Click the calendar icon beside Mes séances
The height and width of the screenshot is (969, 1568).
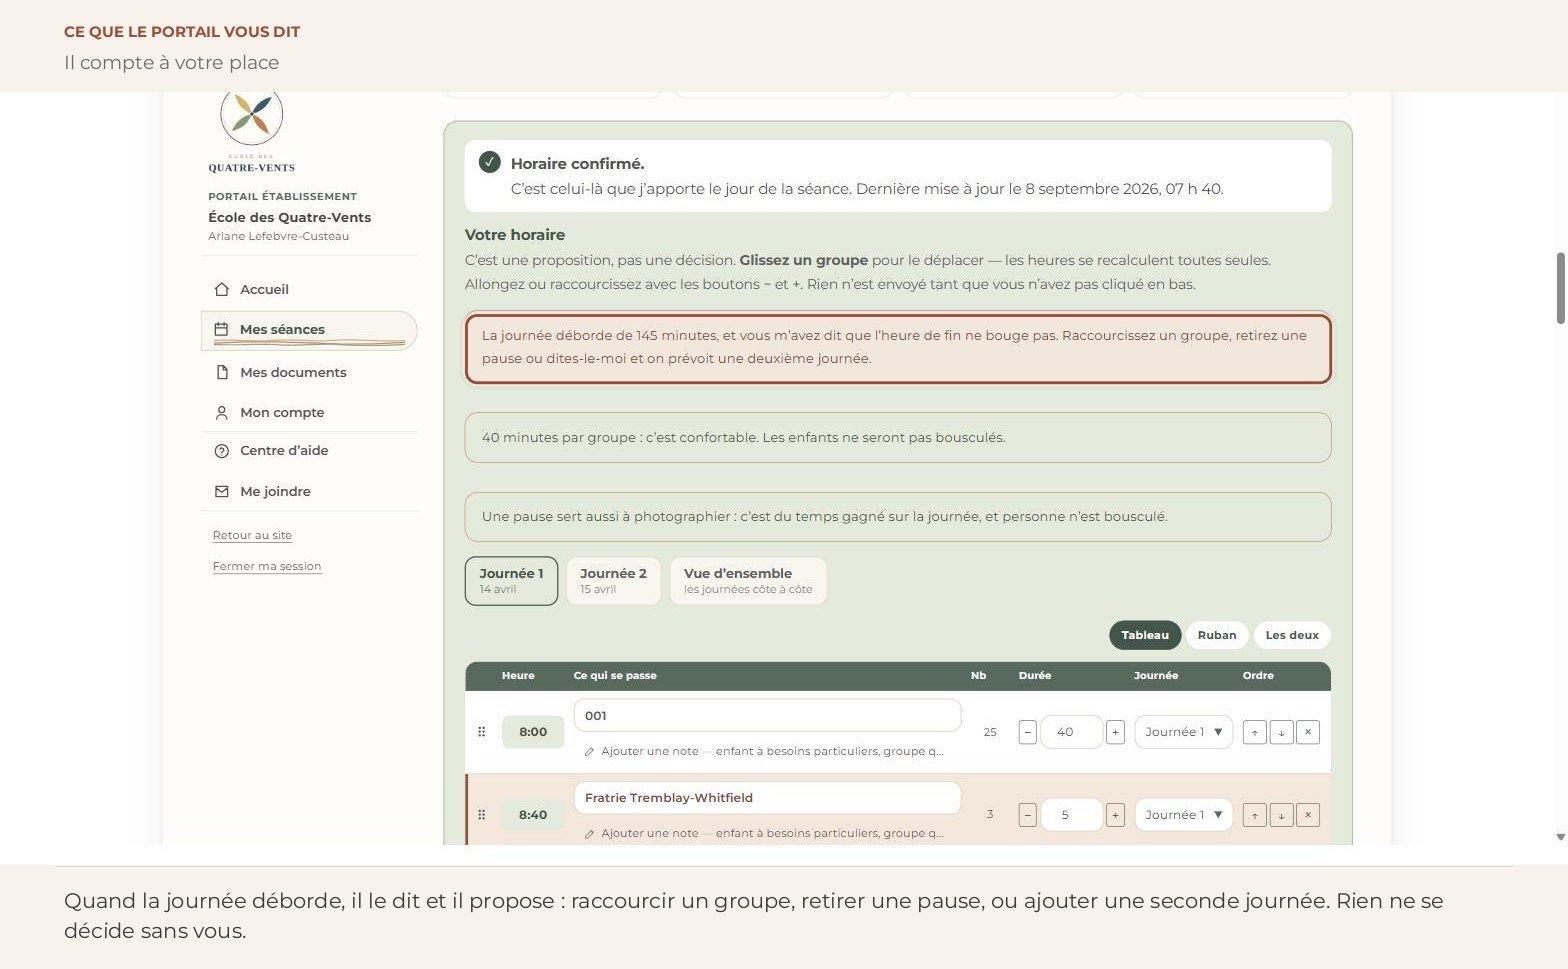click(222, 329)
